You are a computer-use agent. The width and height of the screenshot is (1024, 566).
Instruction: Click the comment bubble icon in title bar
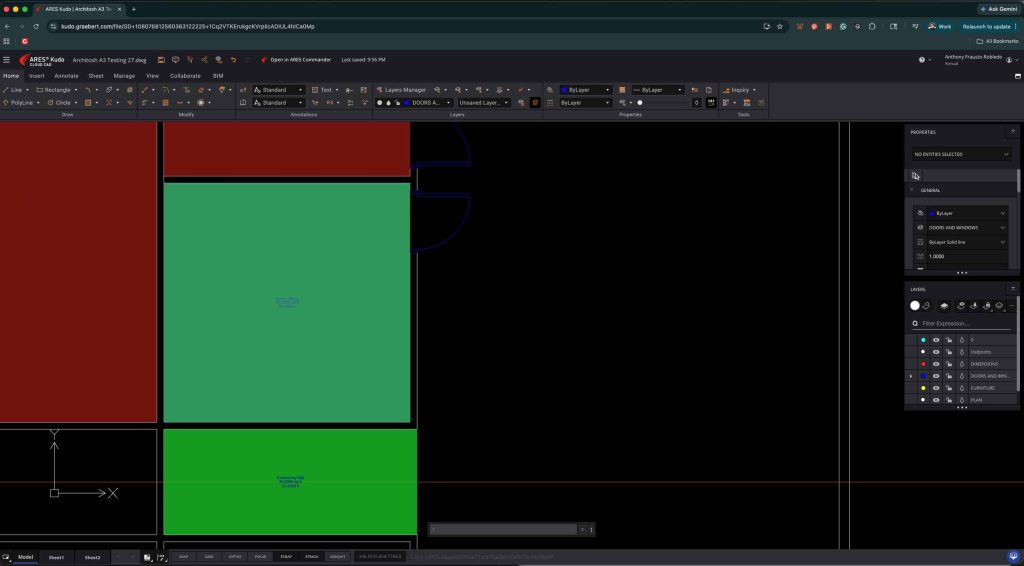176,59
